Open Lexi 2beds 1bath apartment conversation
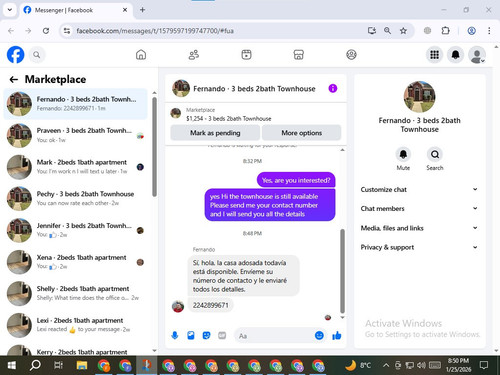 click(x=75, y=325)
